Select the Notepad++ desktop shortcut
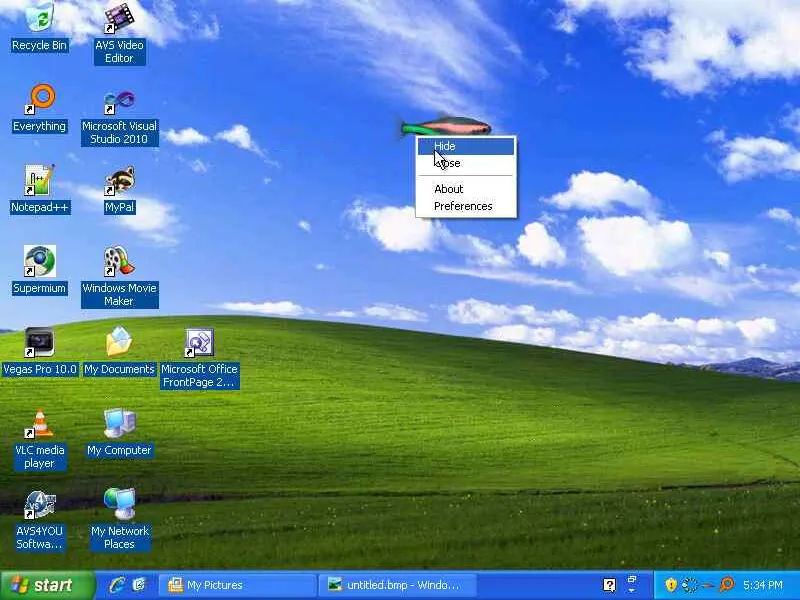 (x=39, y=190)
